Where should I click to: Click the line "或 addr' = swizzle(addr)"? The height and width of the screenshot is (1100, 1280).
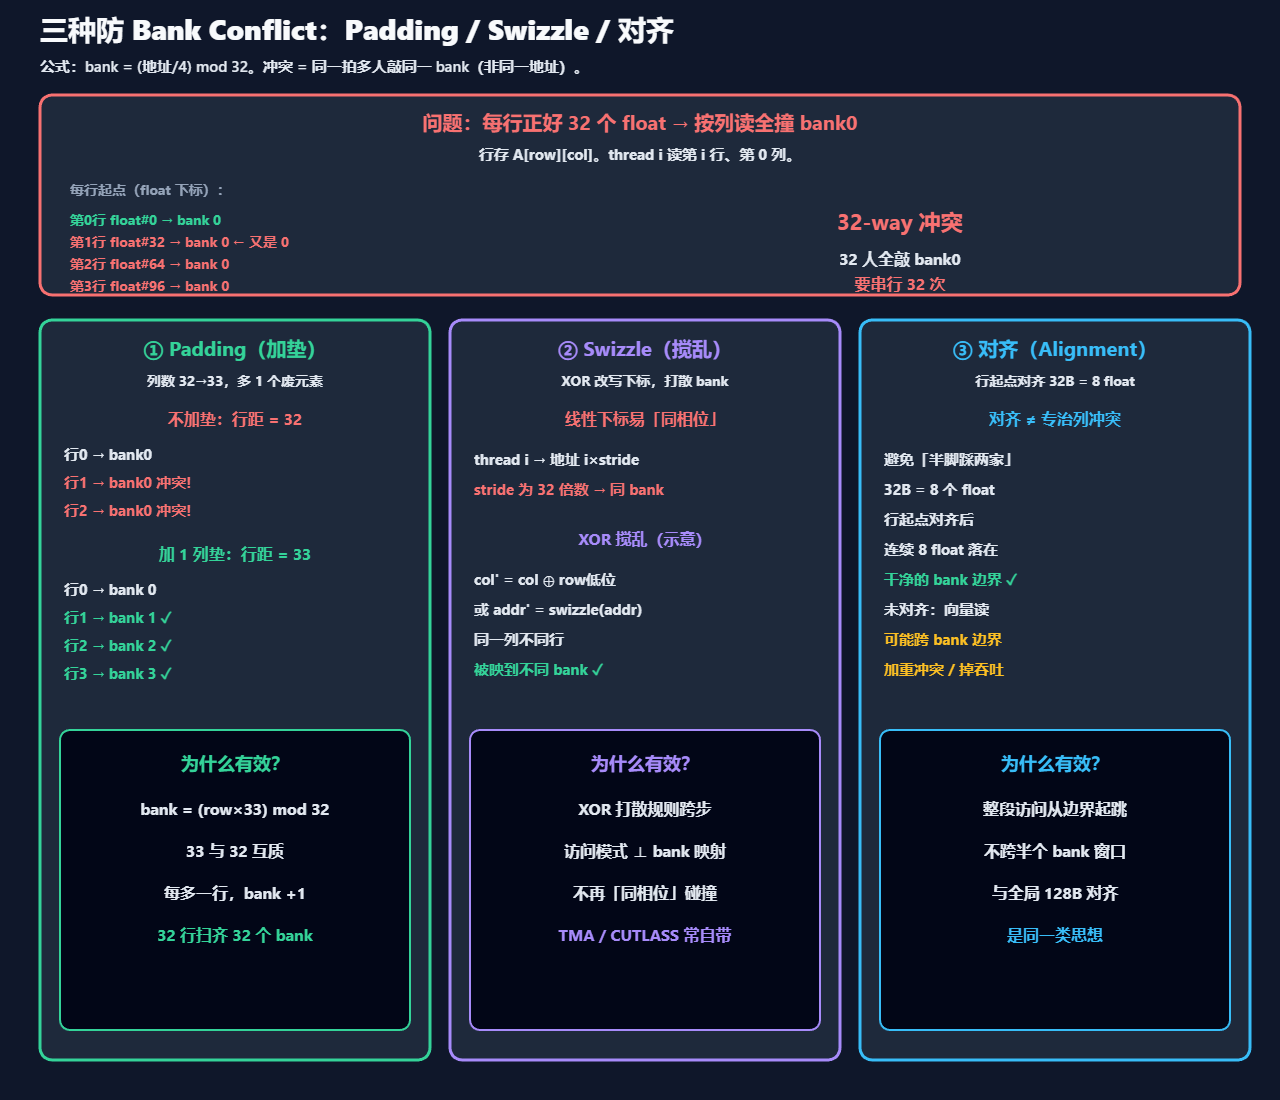pos(558,609)
